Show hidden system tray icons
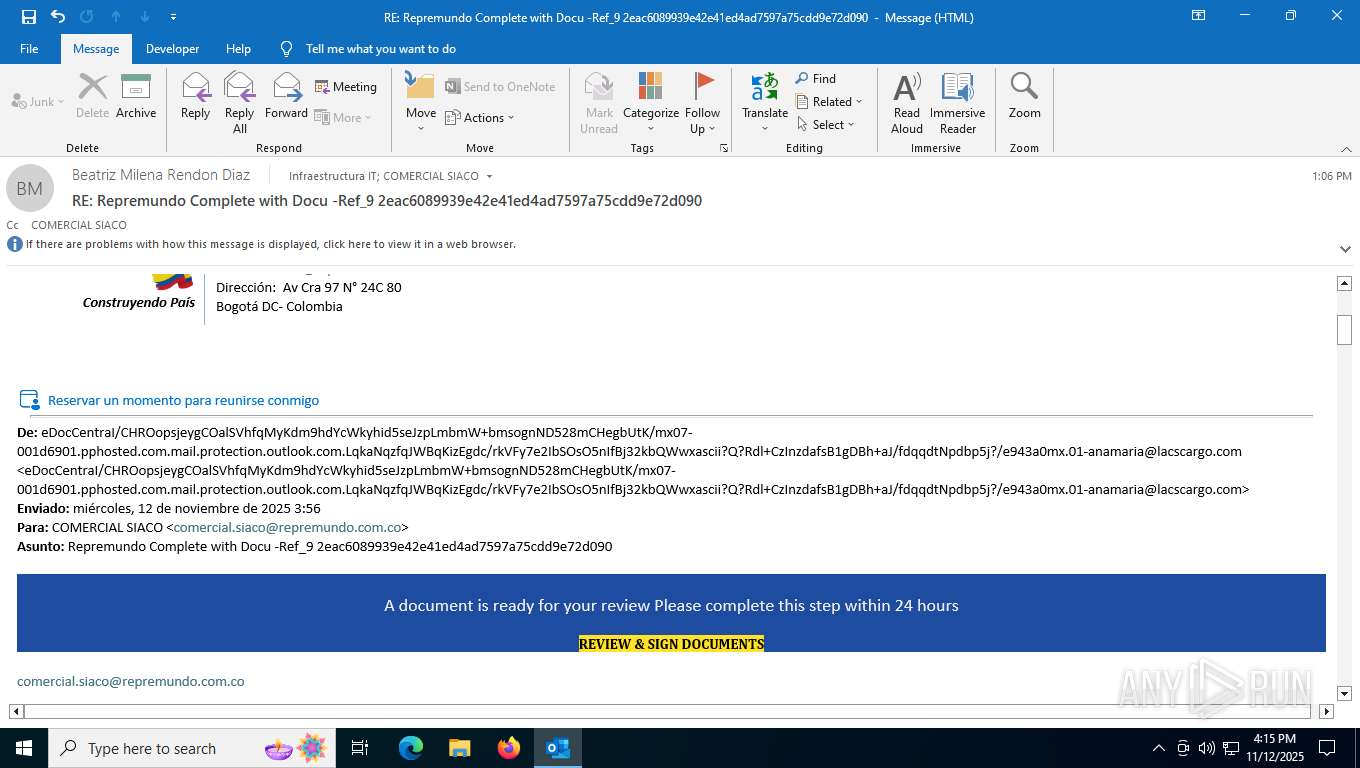The height and width of the screenshot is (768, 1360). point(1158,748)
